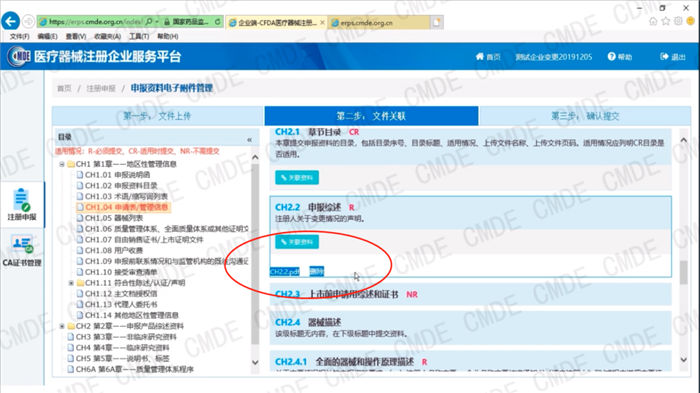The image size is (700, 393).
Task: Click the right content pane scrollbar thumb
Action: (683, 272)
